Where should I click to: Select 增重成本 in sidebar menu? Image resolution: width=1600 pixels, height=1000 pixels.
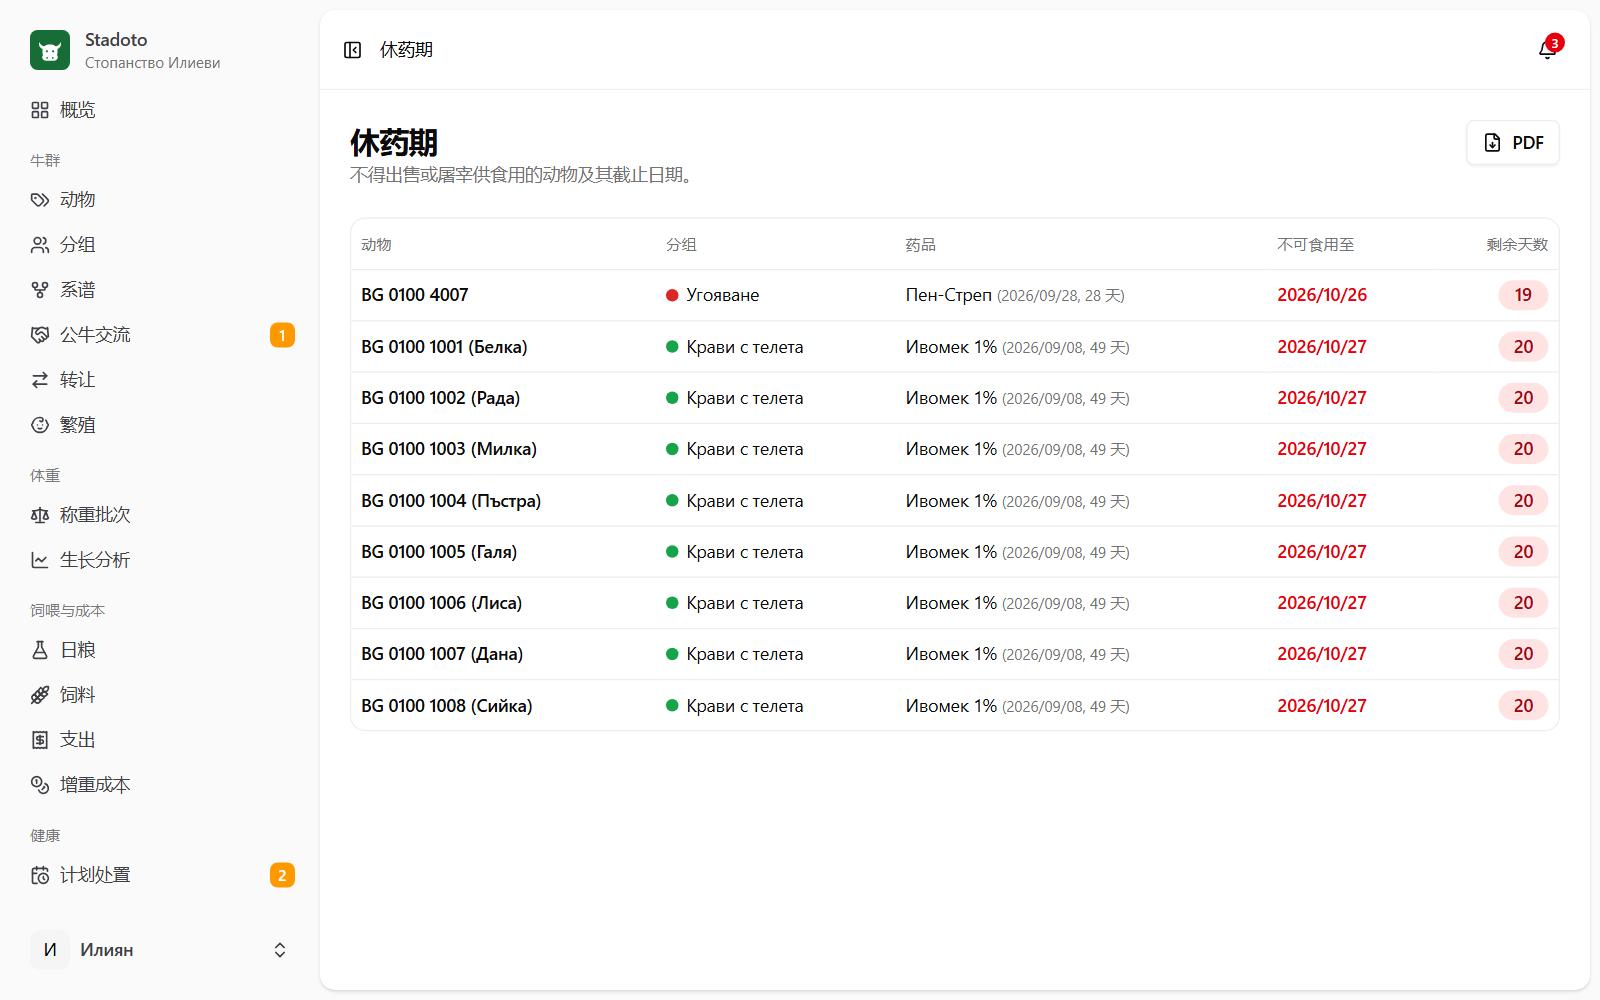click(x=162, y=785)
